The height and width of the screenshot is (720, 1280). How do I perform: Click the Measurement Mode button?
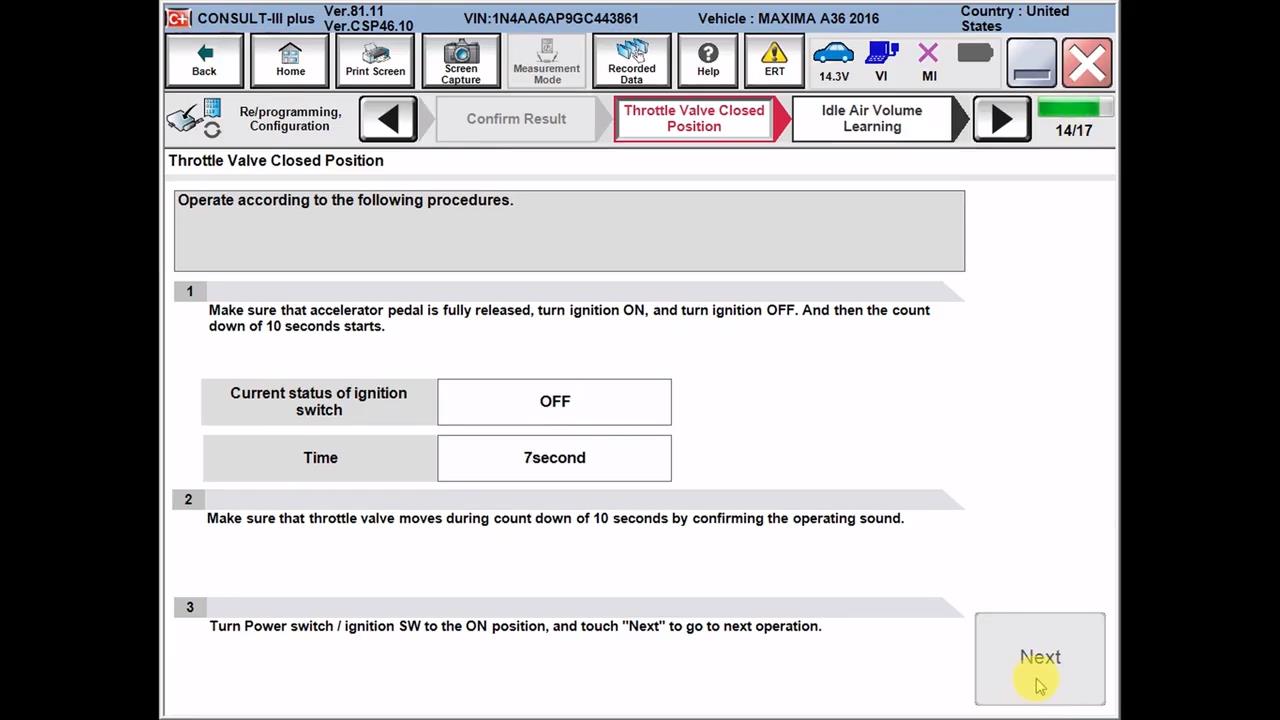(x=546, y=61)
